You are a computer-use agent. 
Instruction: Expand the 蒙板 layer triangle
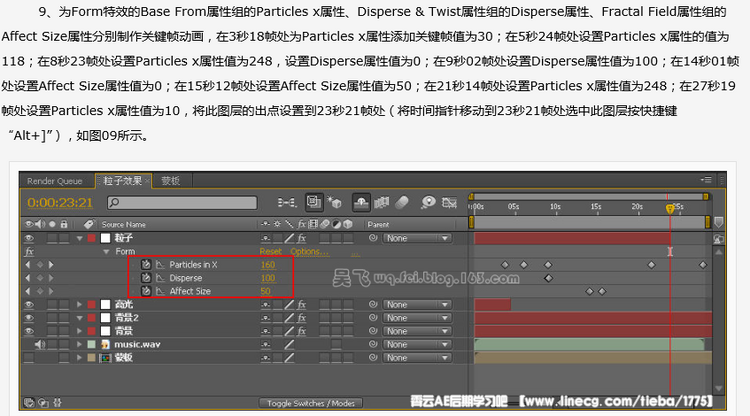[x=79, y=357]
